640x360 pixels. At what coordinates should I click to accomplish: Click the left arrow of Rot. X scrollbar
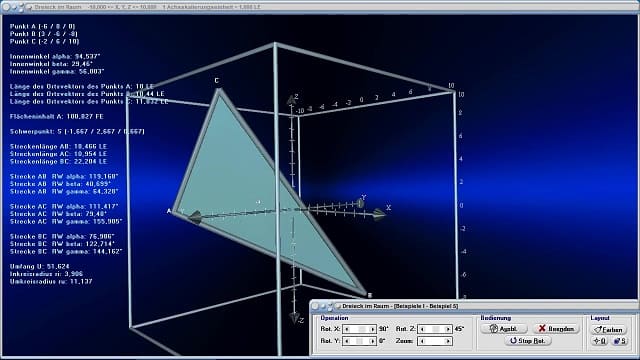point(347,329)
